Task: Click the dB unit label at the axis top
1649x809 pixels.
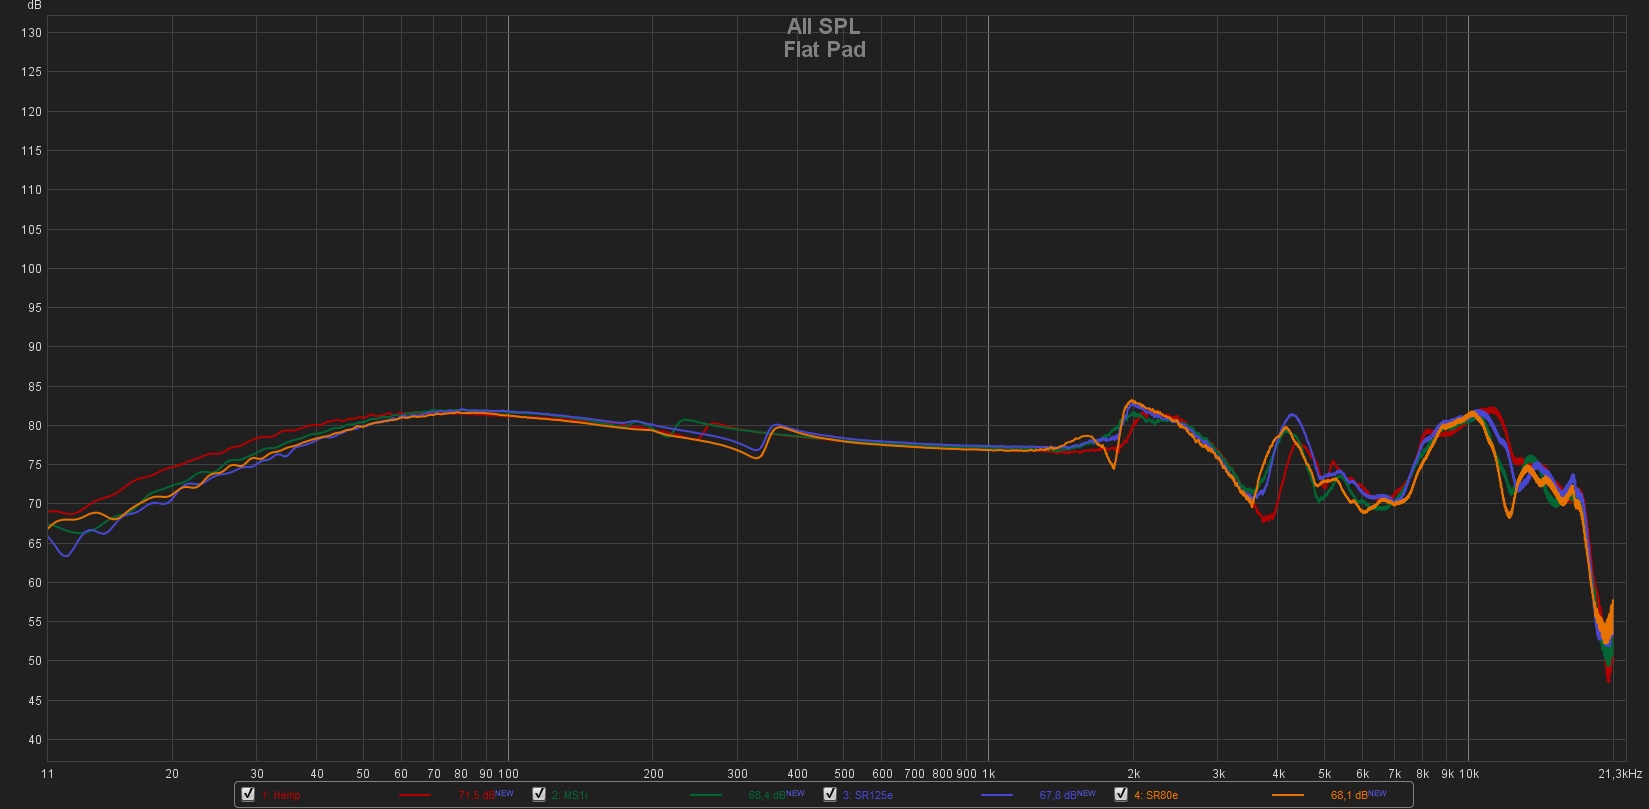Action: click(35, 5)
